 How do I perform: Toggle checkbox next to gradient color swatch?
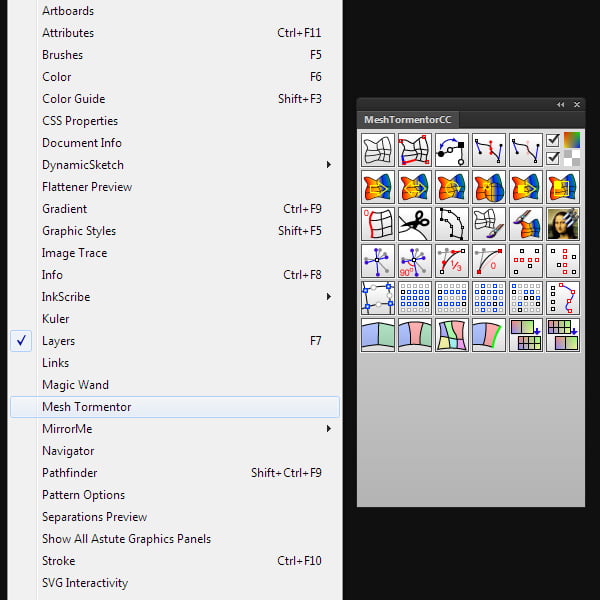click(x=553, y=140)
